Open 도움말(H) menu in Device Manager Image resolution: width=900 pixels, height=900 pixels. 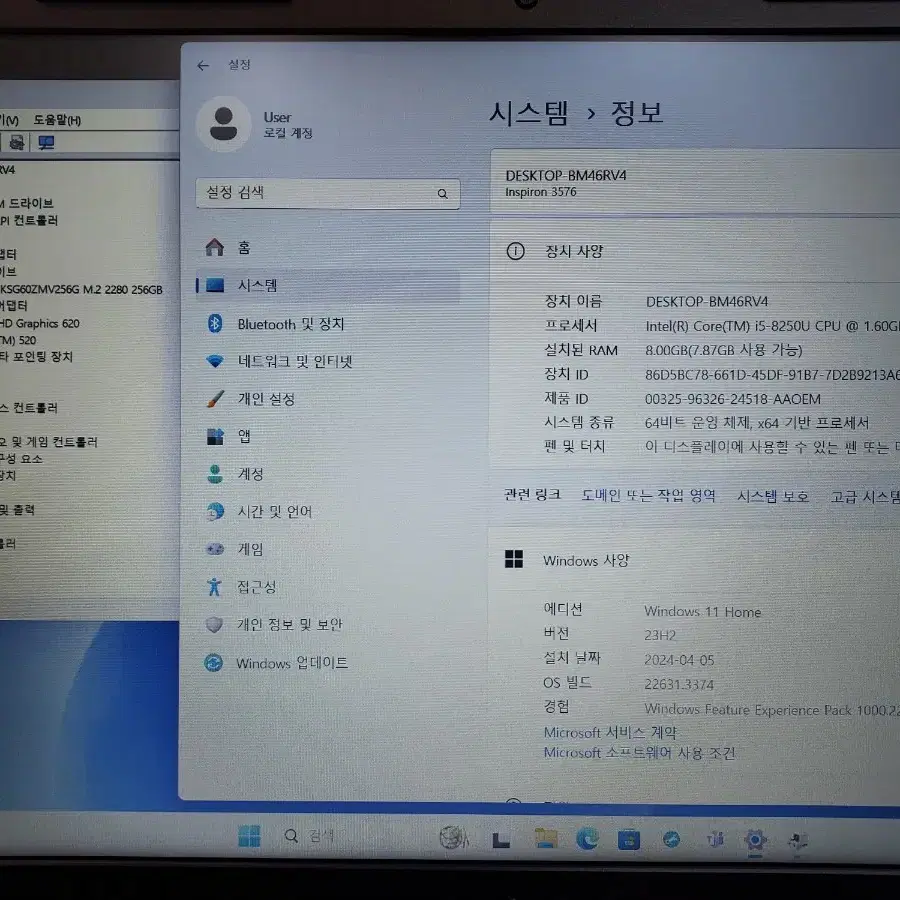point(57,120)
